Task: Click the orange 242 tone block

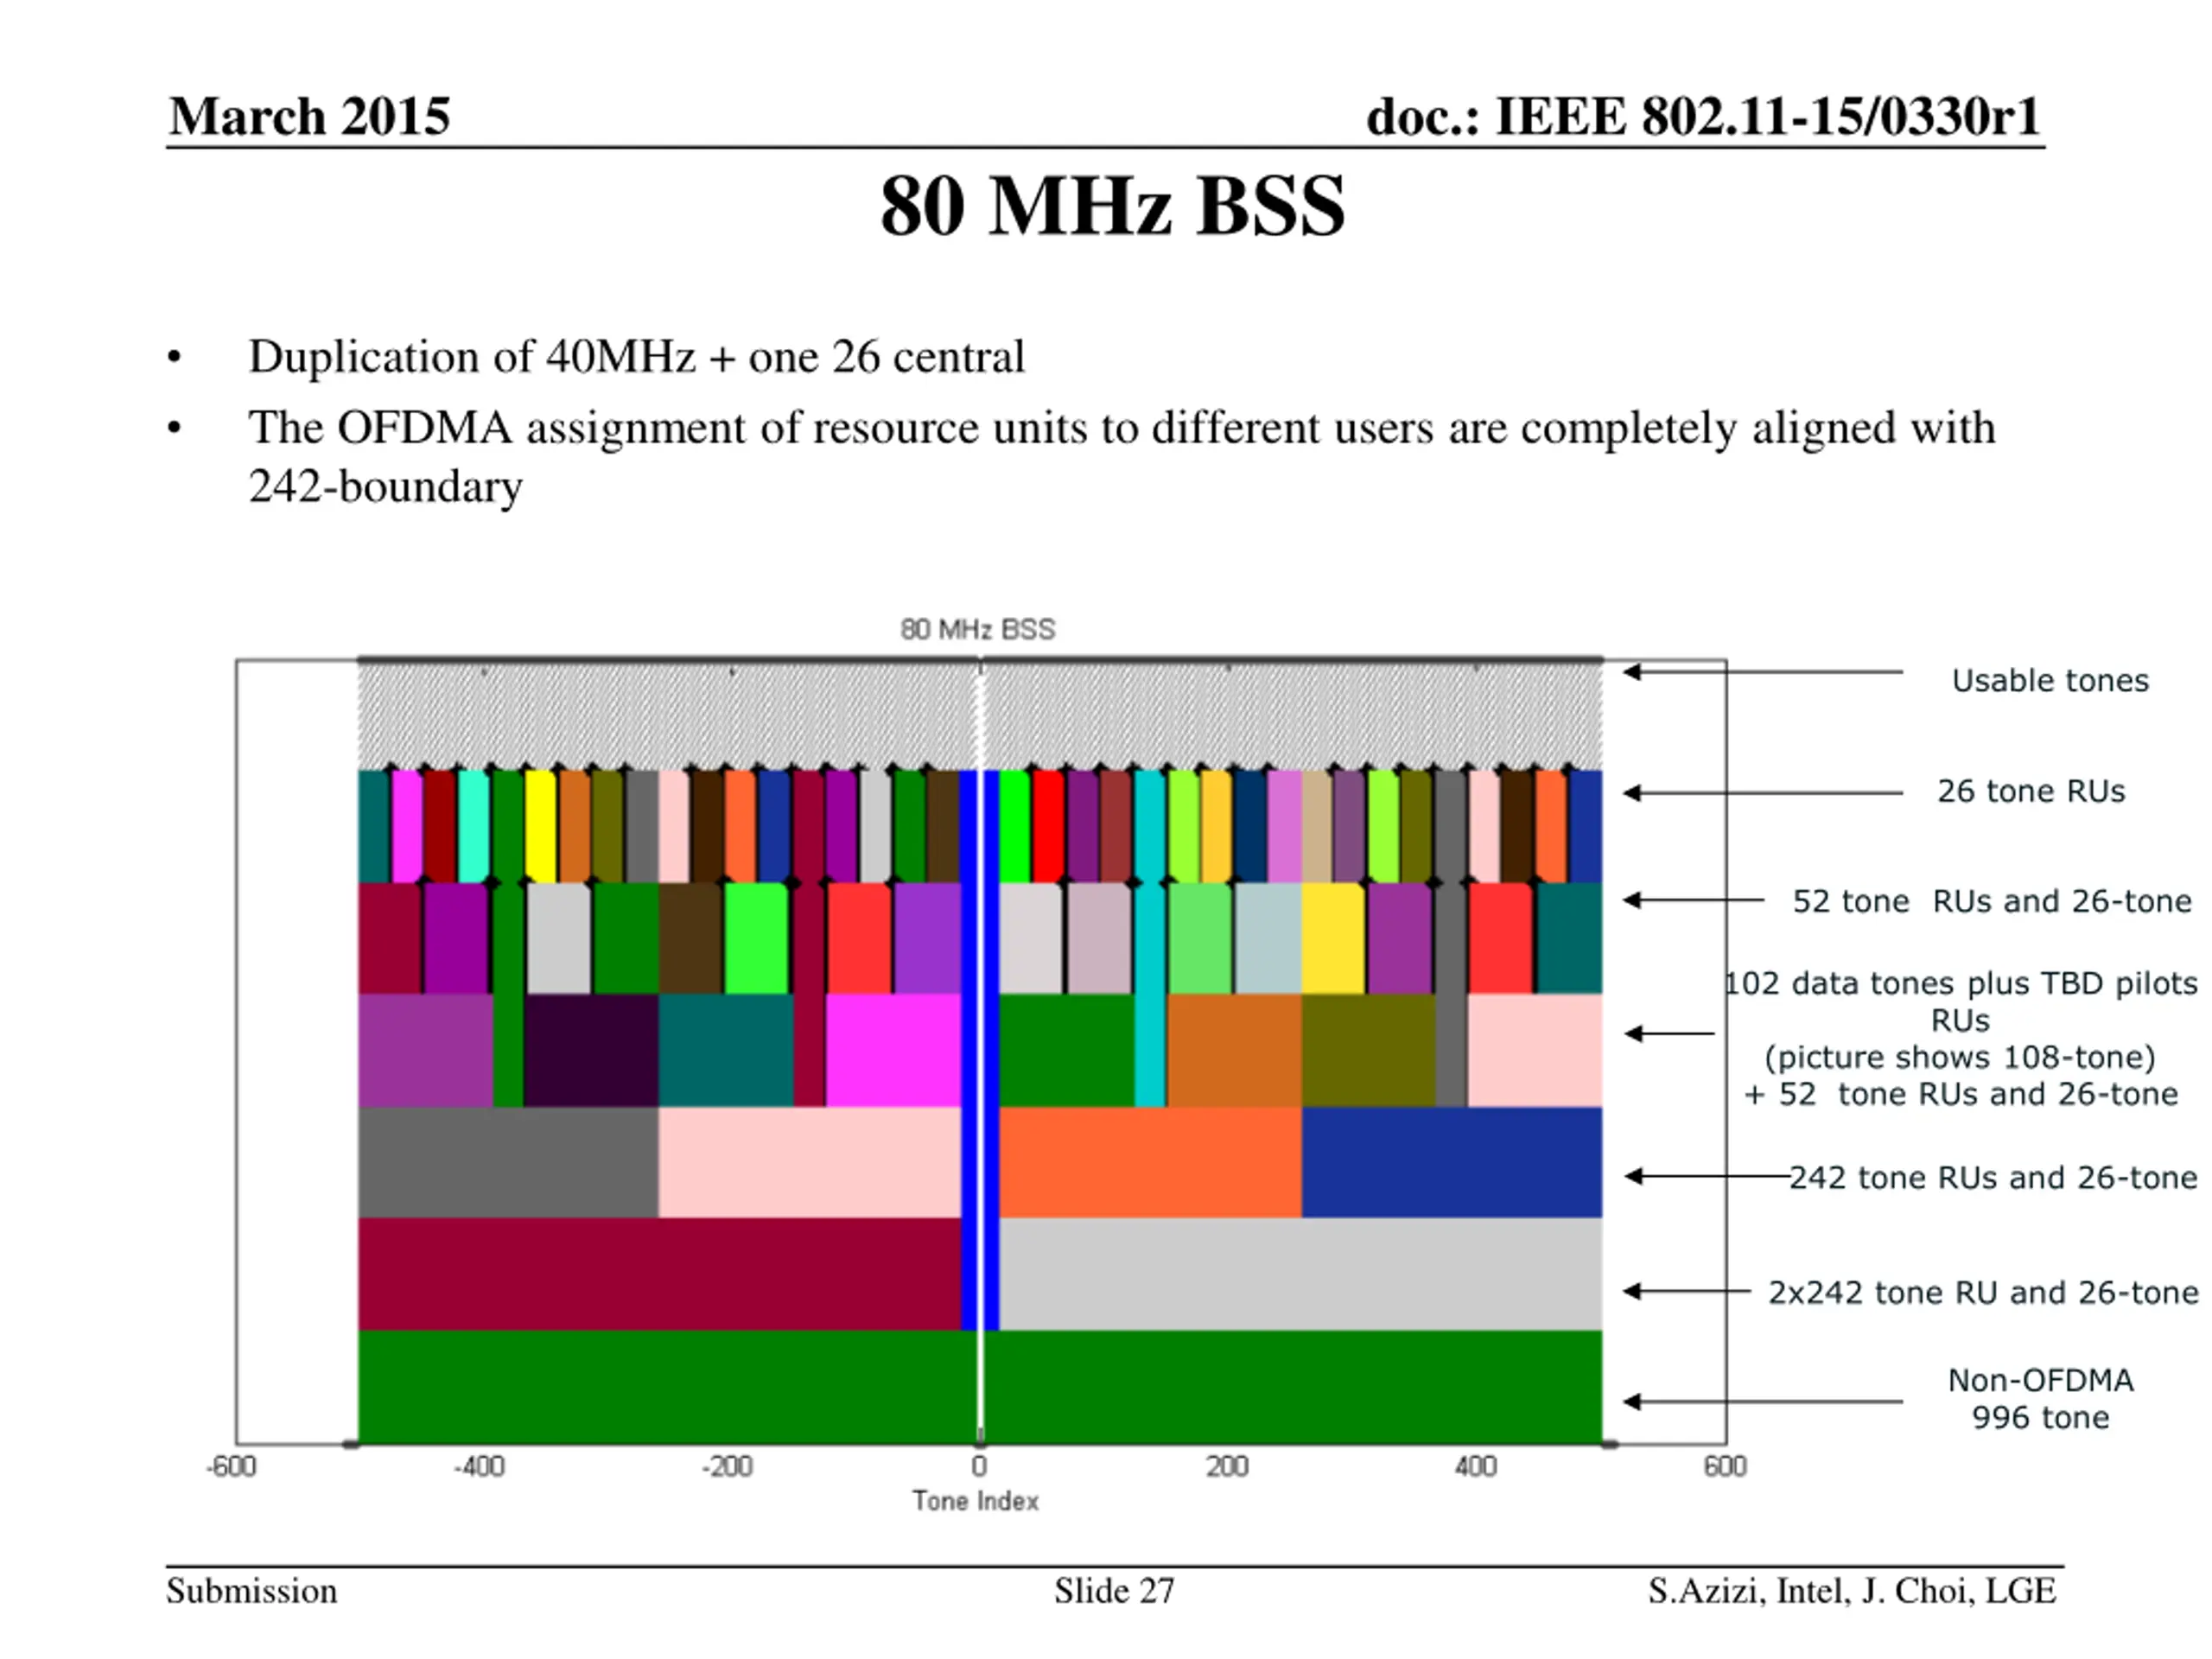Action: (x=1150, y=1162)
